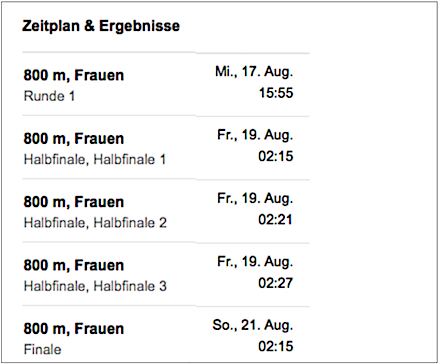Select "Halbfinale, Halbfinale 3" row subtitle
The image size is (440, 364).
coord(95,286)
